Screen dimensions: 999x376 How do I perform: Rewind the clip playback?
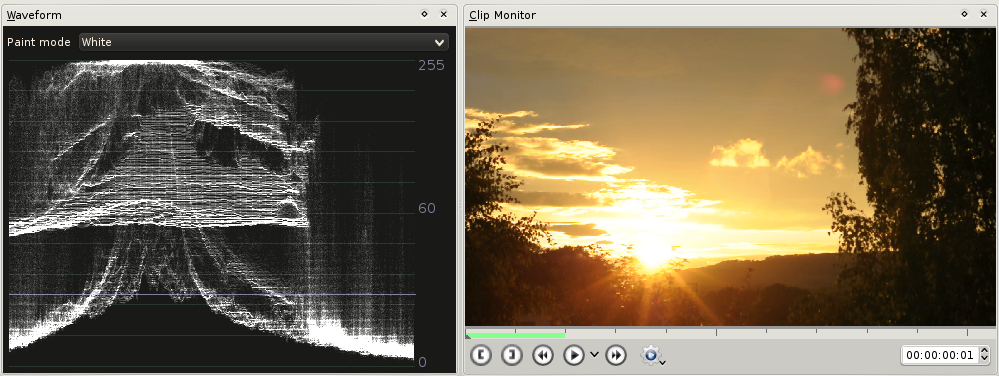[x=543, y=355]
